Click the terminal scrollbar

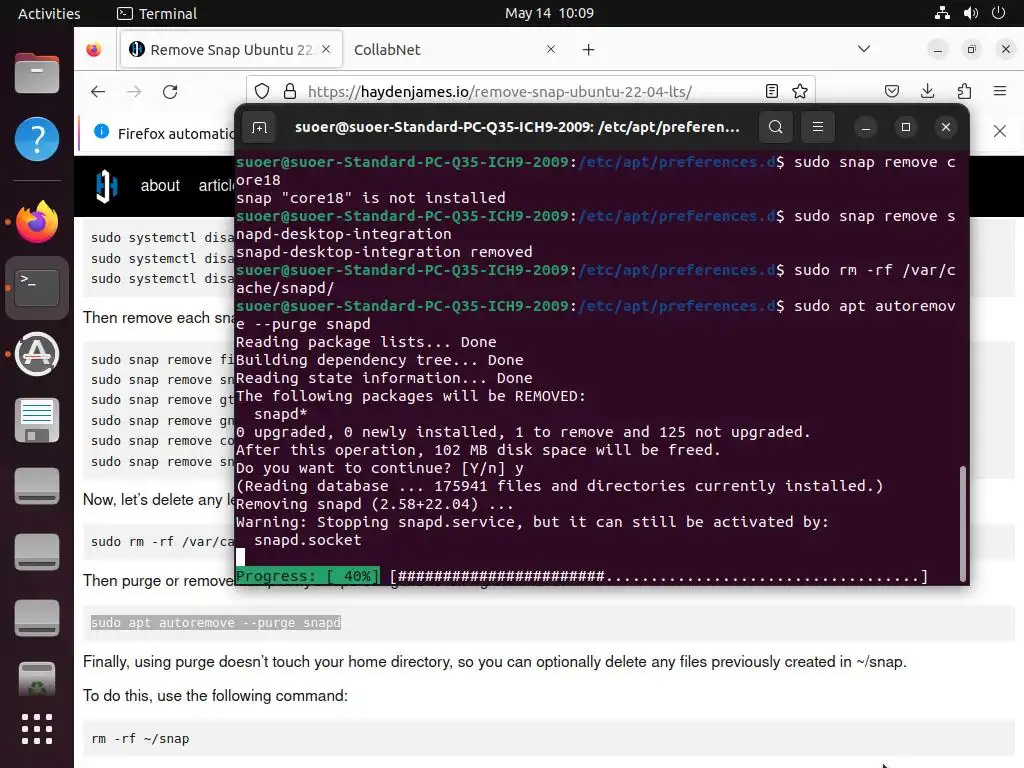point(963,524)
